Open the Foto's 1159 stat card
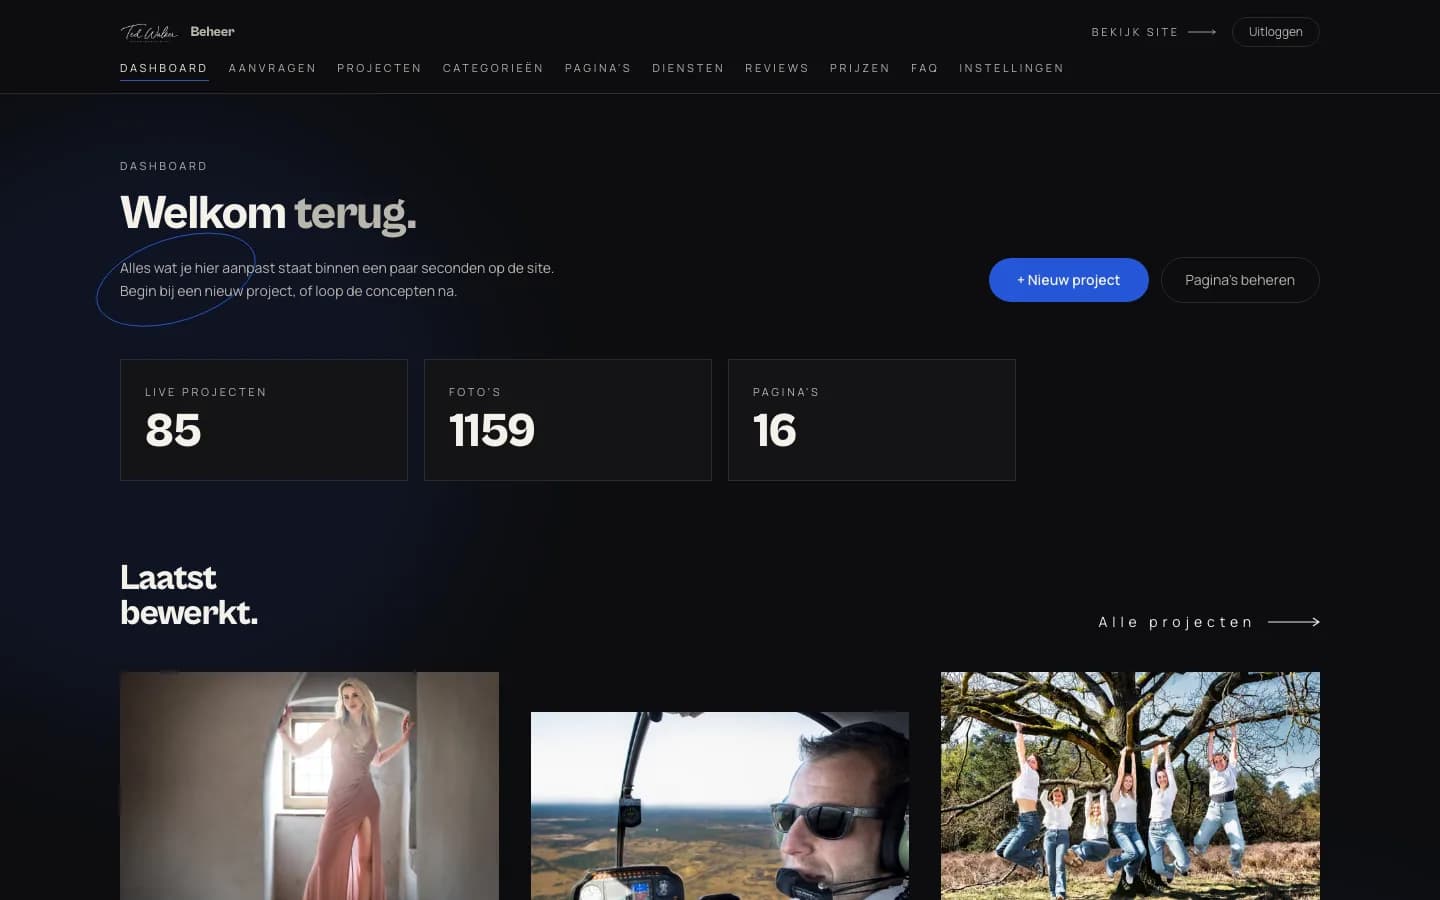Screen dimensions: 1440x900 [x=568, y=420]
